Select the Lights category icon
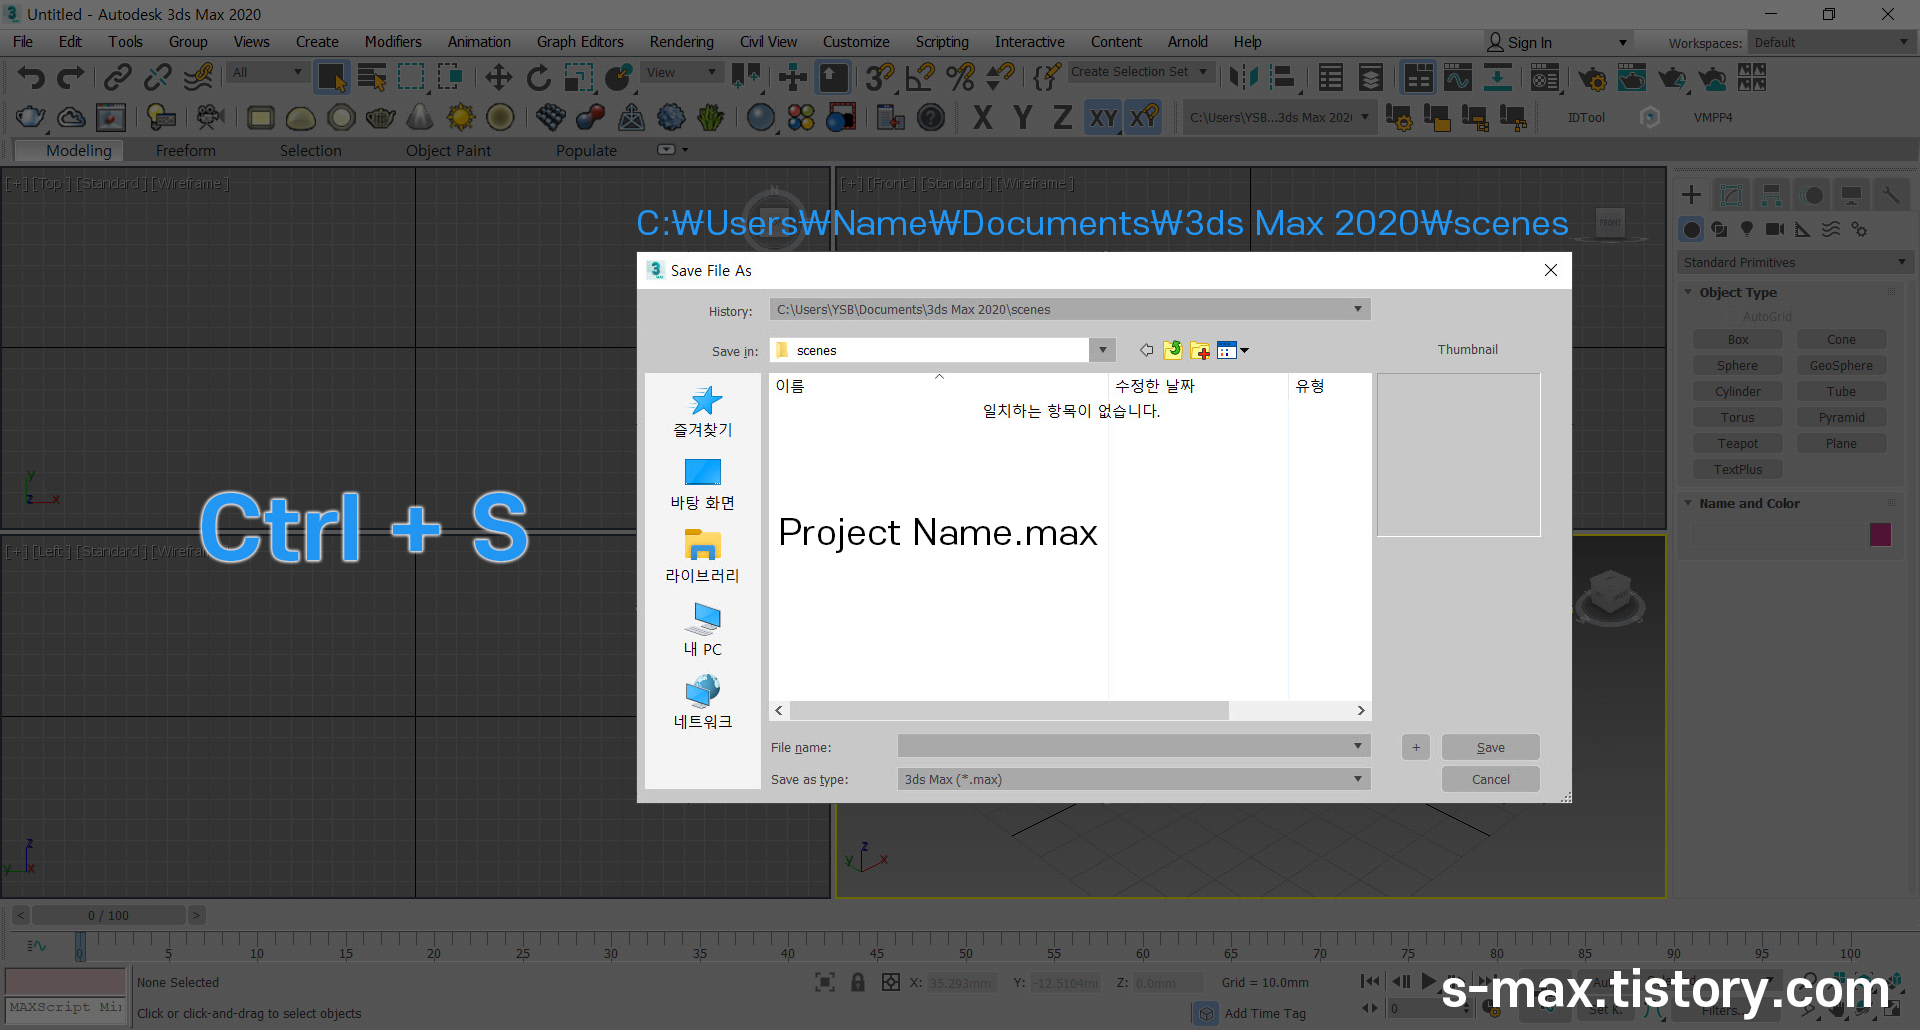The image size is (1920, 1030). [1747, 230]
